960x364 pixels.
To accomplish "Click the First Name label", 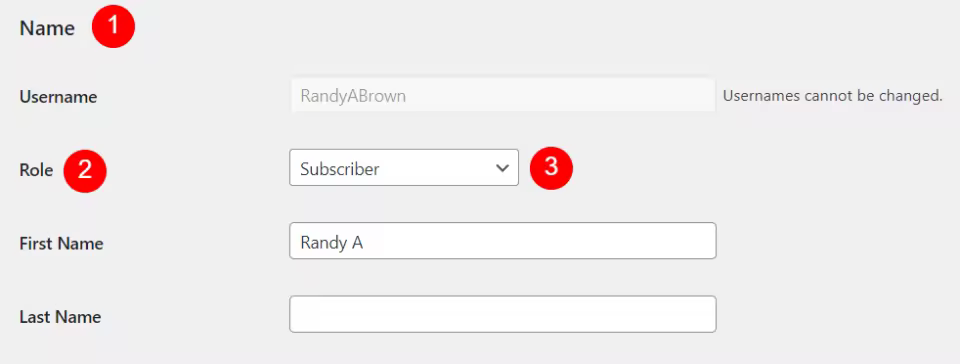I will [61, 244].
